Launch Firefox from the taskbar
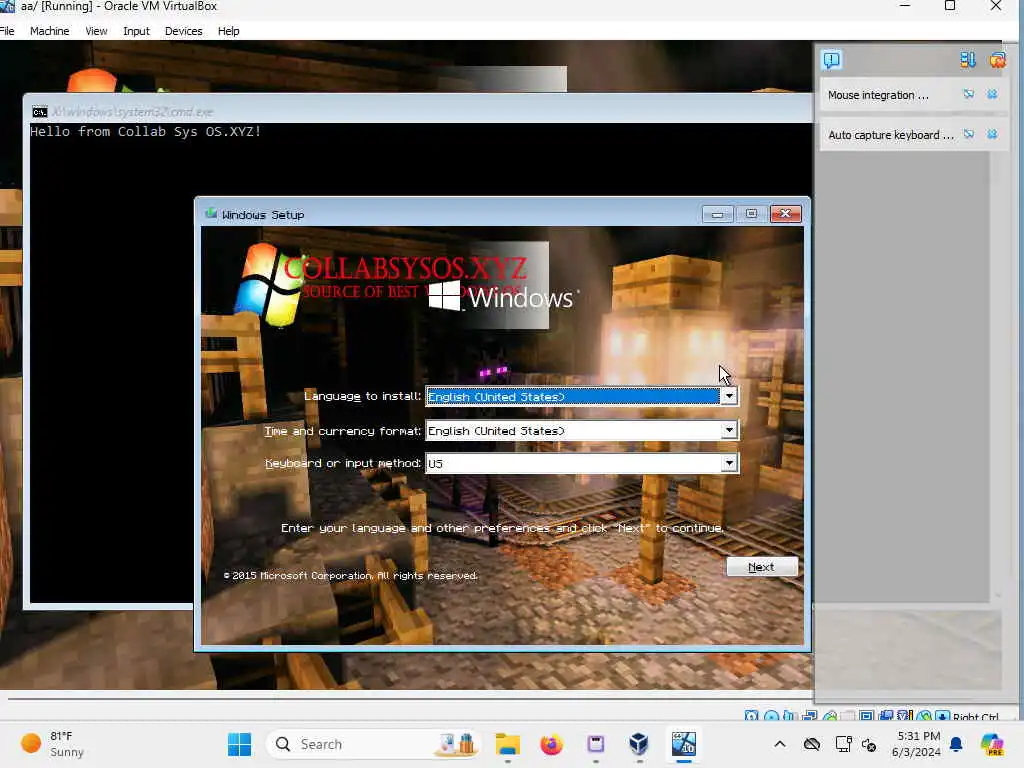Viewport: 1024px width, 768px height. click(x=551, y=744)
